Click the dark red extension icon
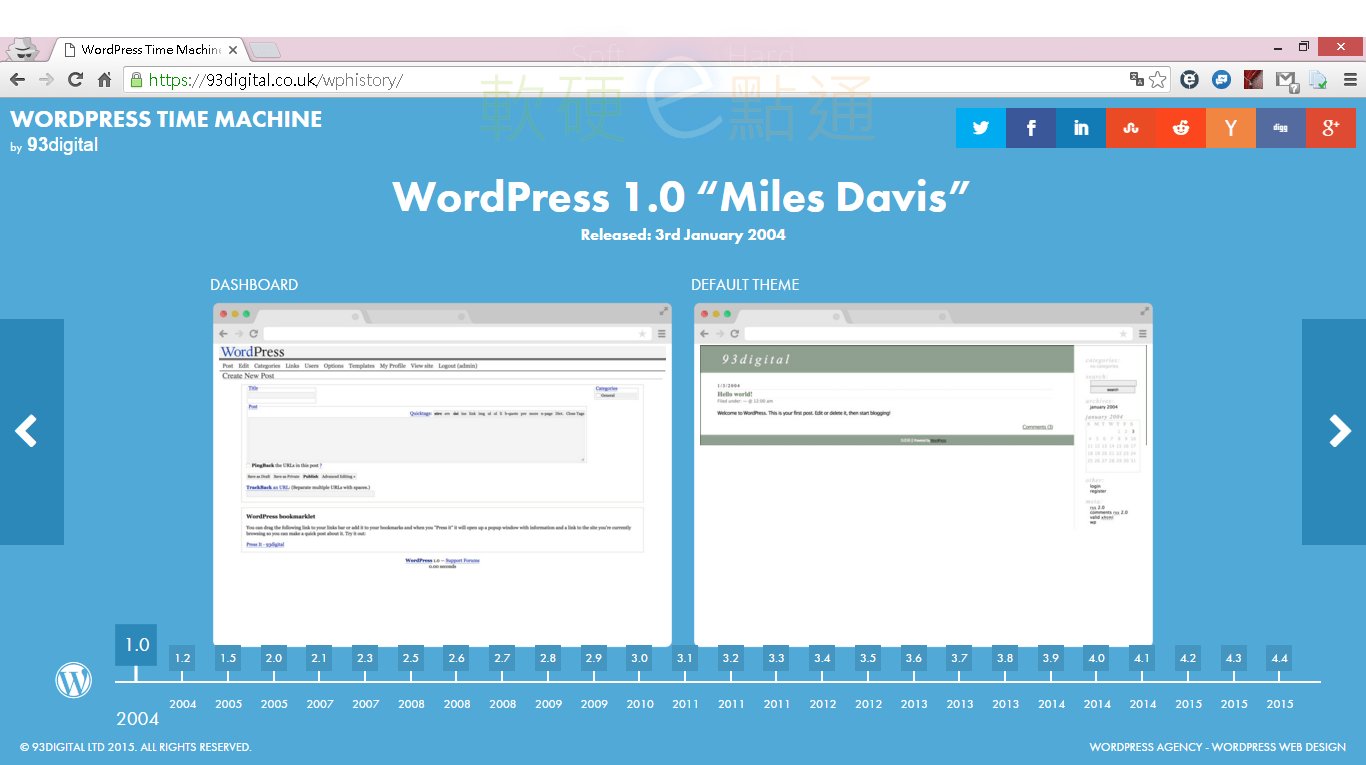This screenshot has height=765, width=1366. (x=1253, y=80)
